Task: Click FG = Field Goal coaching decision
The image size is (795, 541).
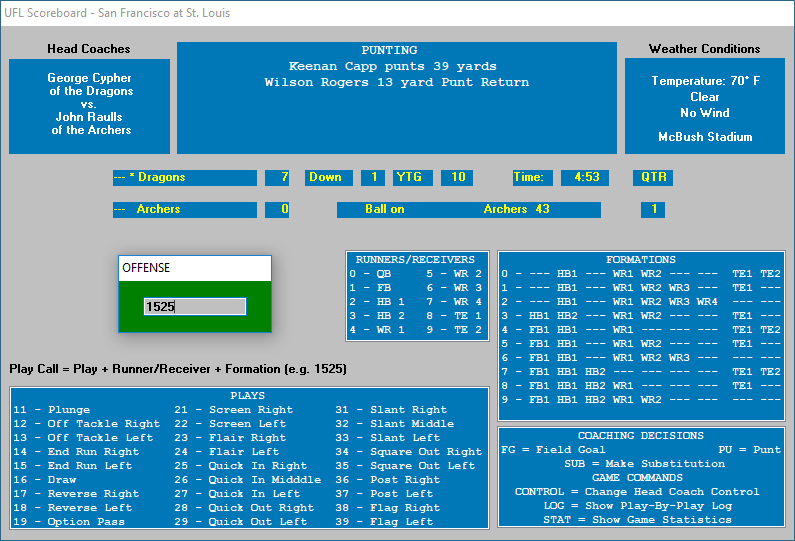Action: point(553,450)
